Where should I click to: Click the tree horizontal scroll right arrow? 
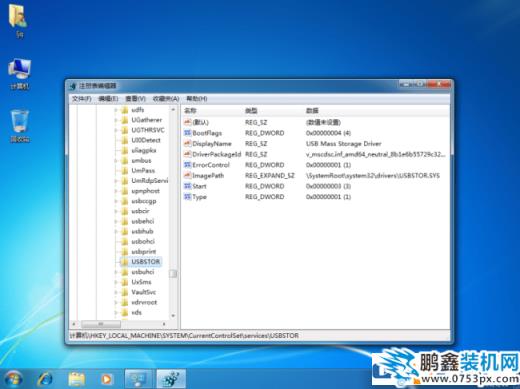click(x=164, y=324)
